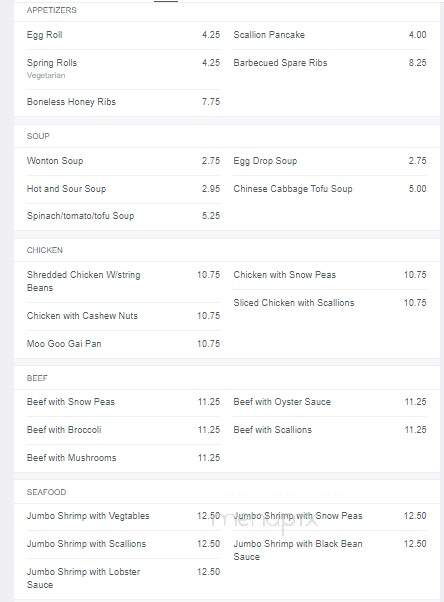Viewport: 444px width, 602px height.
Task: Pick Jumbo Shrimp with Black Bean Sauce
Action: tap(330, 550)
